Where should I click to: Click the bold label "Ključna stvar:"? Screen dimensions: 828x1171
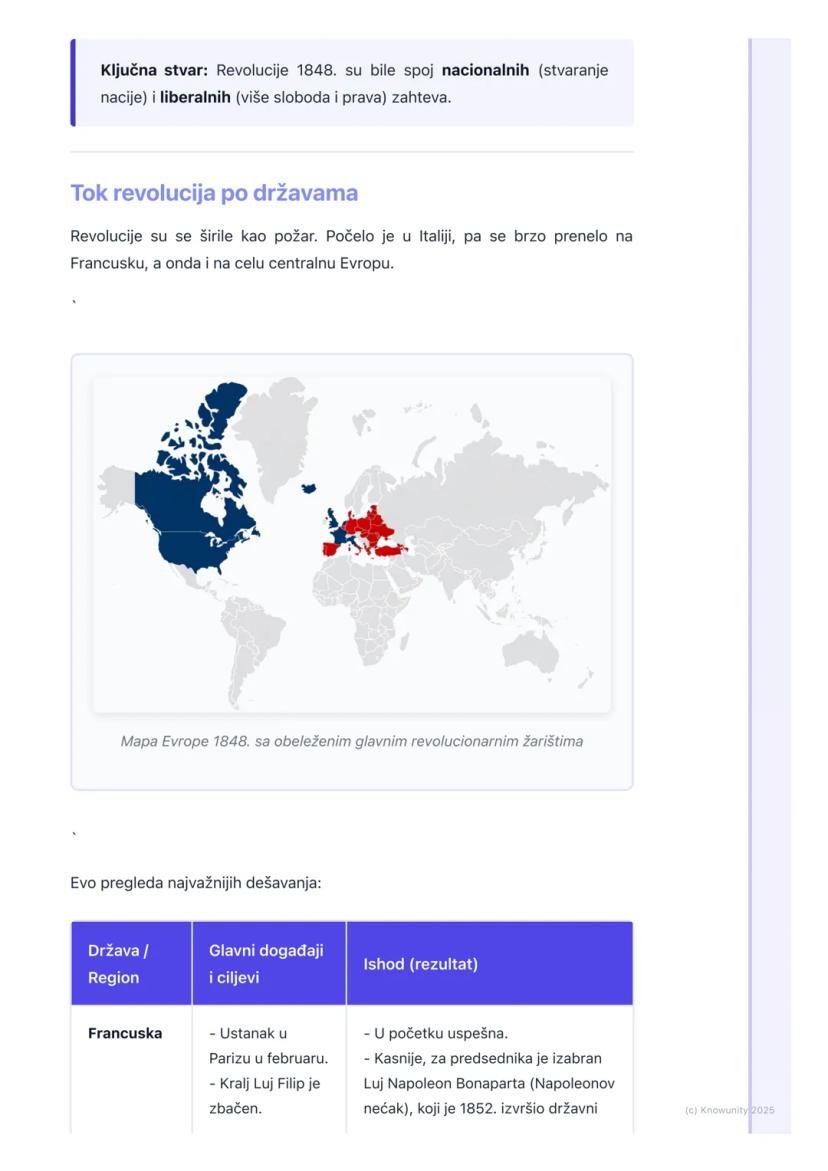click(154, 70)
